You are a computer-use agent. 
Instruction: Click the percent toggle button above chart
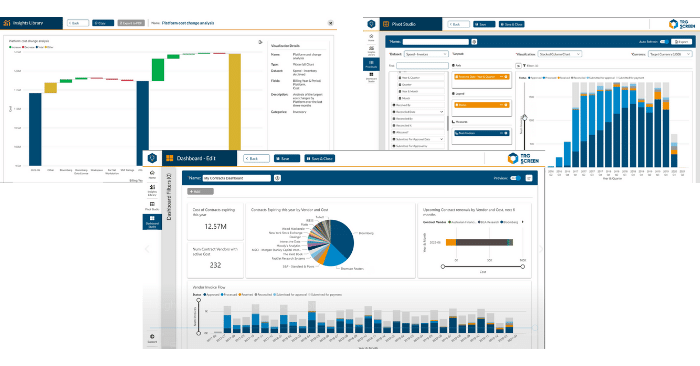[518, 66]
